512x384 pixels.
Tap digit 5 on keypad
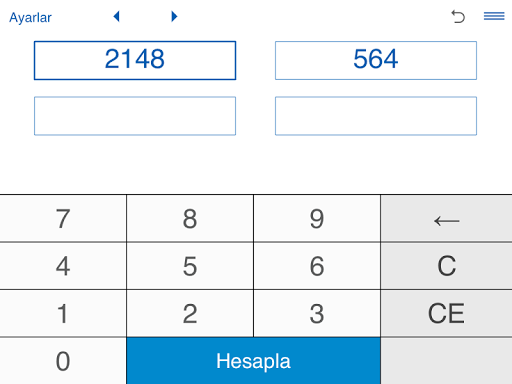(190, 266)
